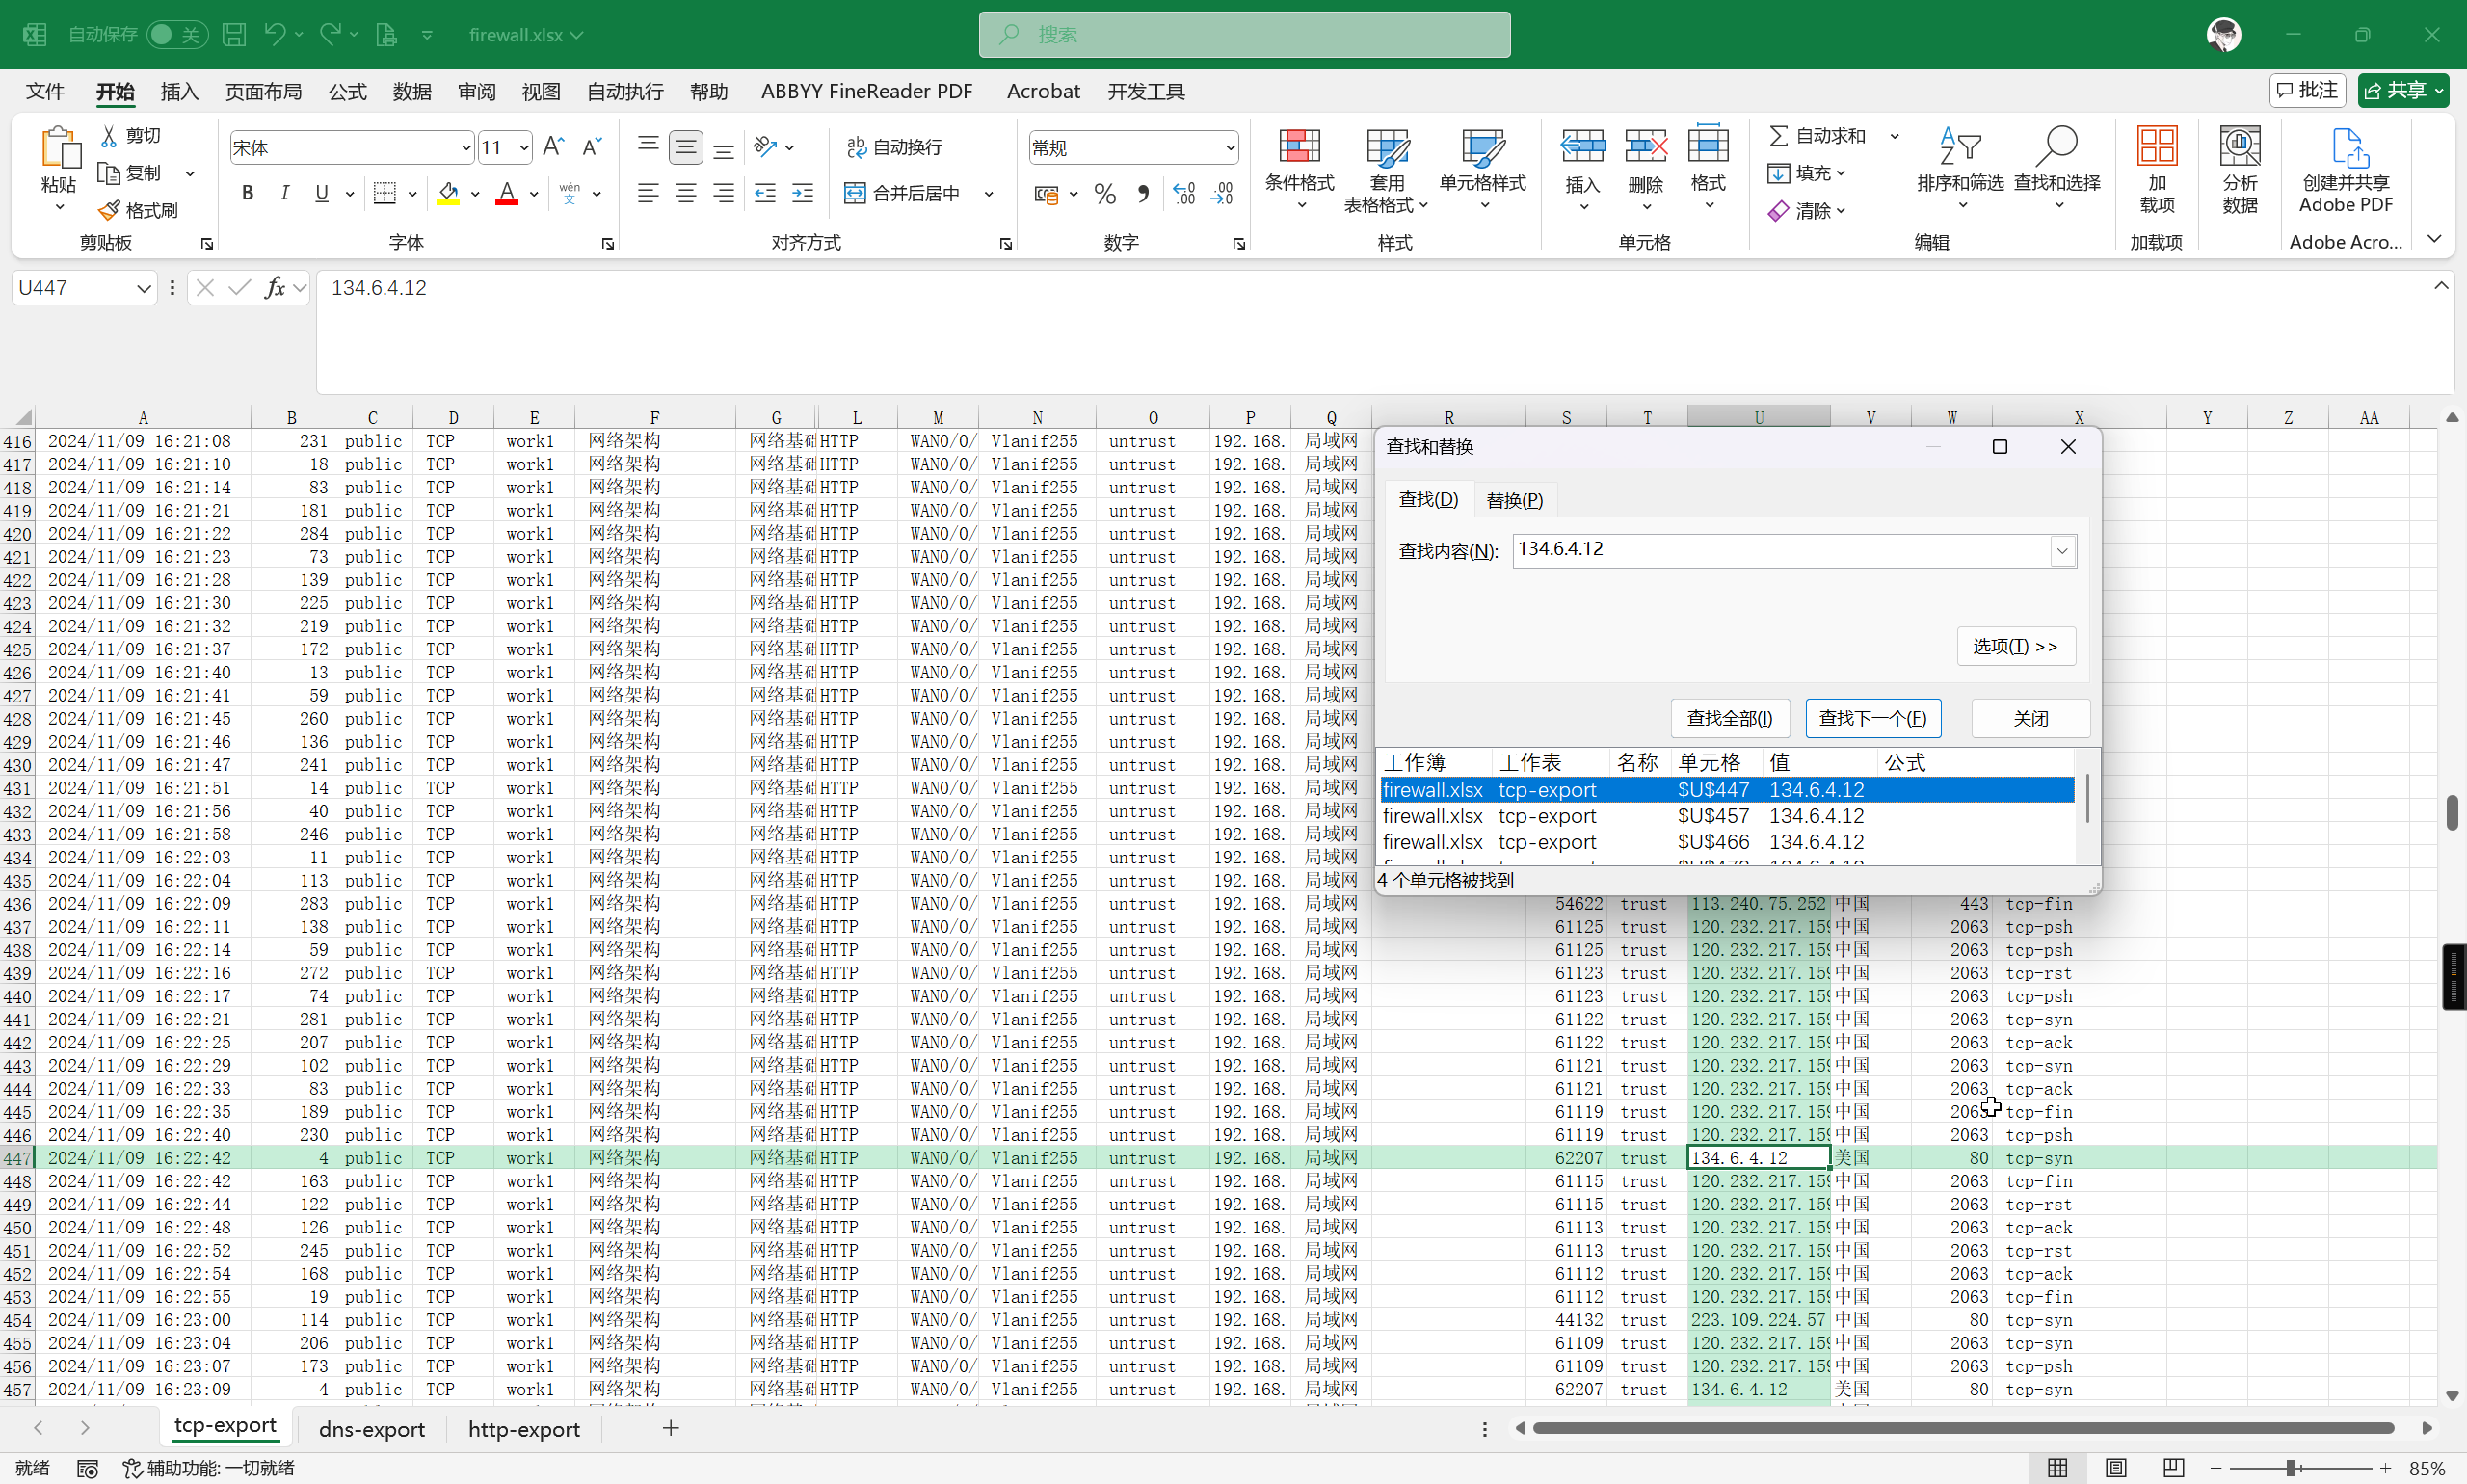Open the File (文件) menu
The image size is (2467, 1484).
(x=45, y=92)
